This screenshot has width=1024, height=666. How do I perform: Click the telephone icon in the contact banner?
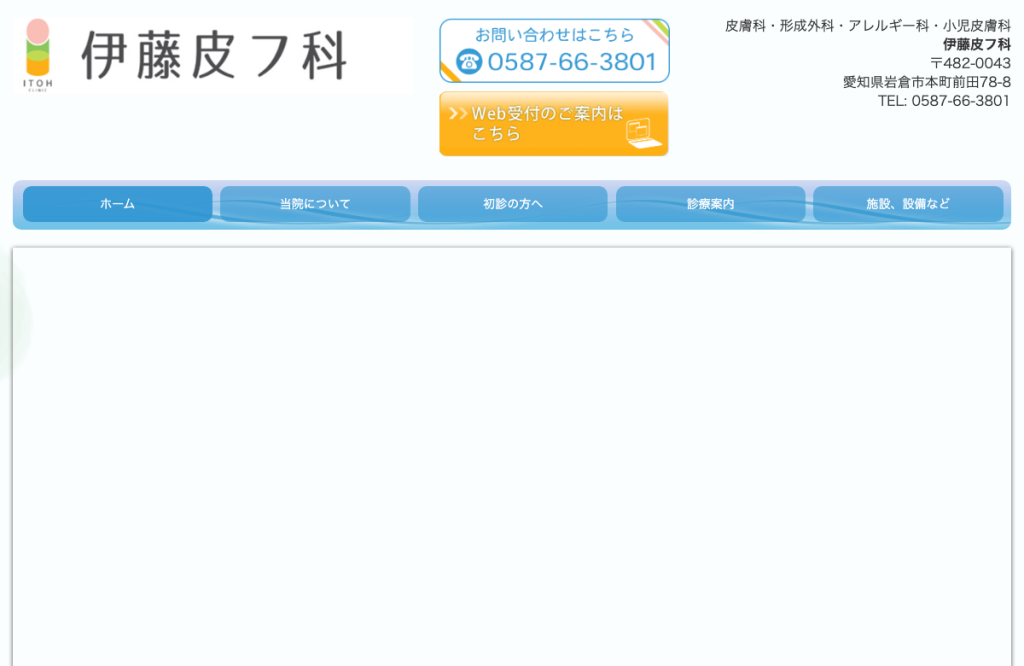469,62
